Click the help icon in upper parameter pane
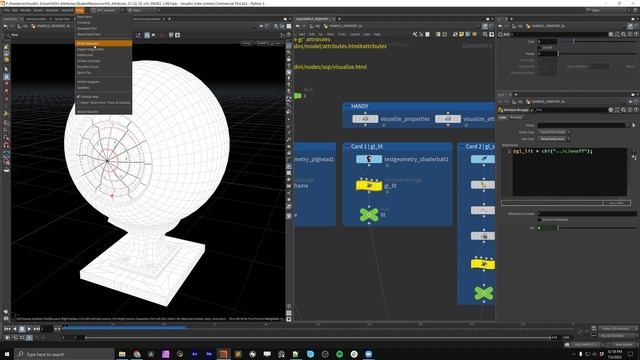This screenshot has height=360, width=640. click(636, 35)
